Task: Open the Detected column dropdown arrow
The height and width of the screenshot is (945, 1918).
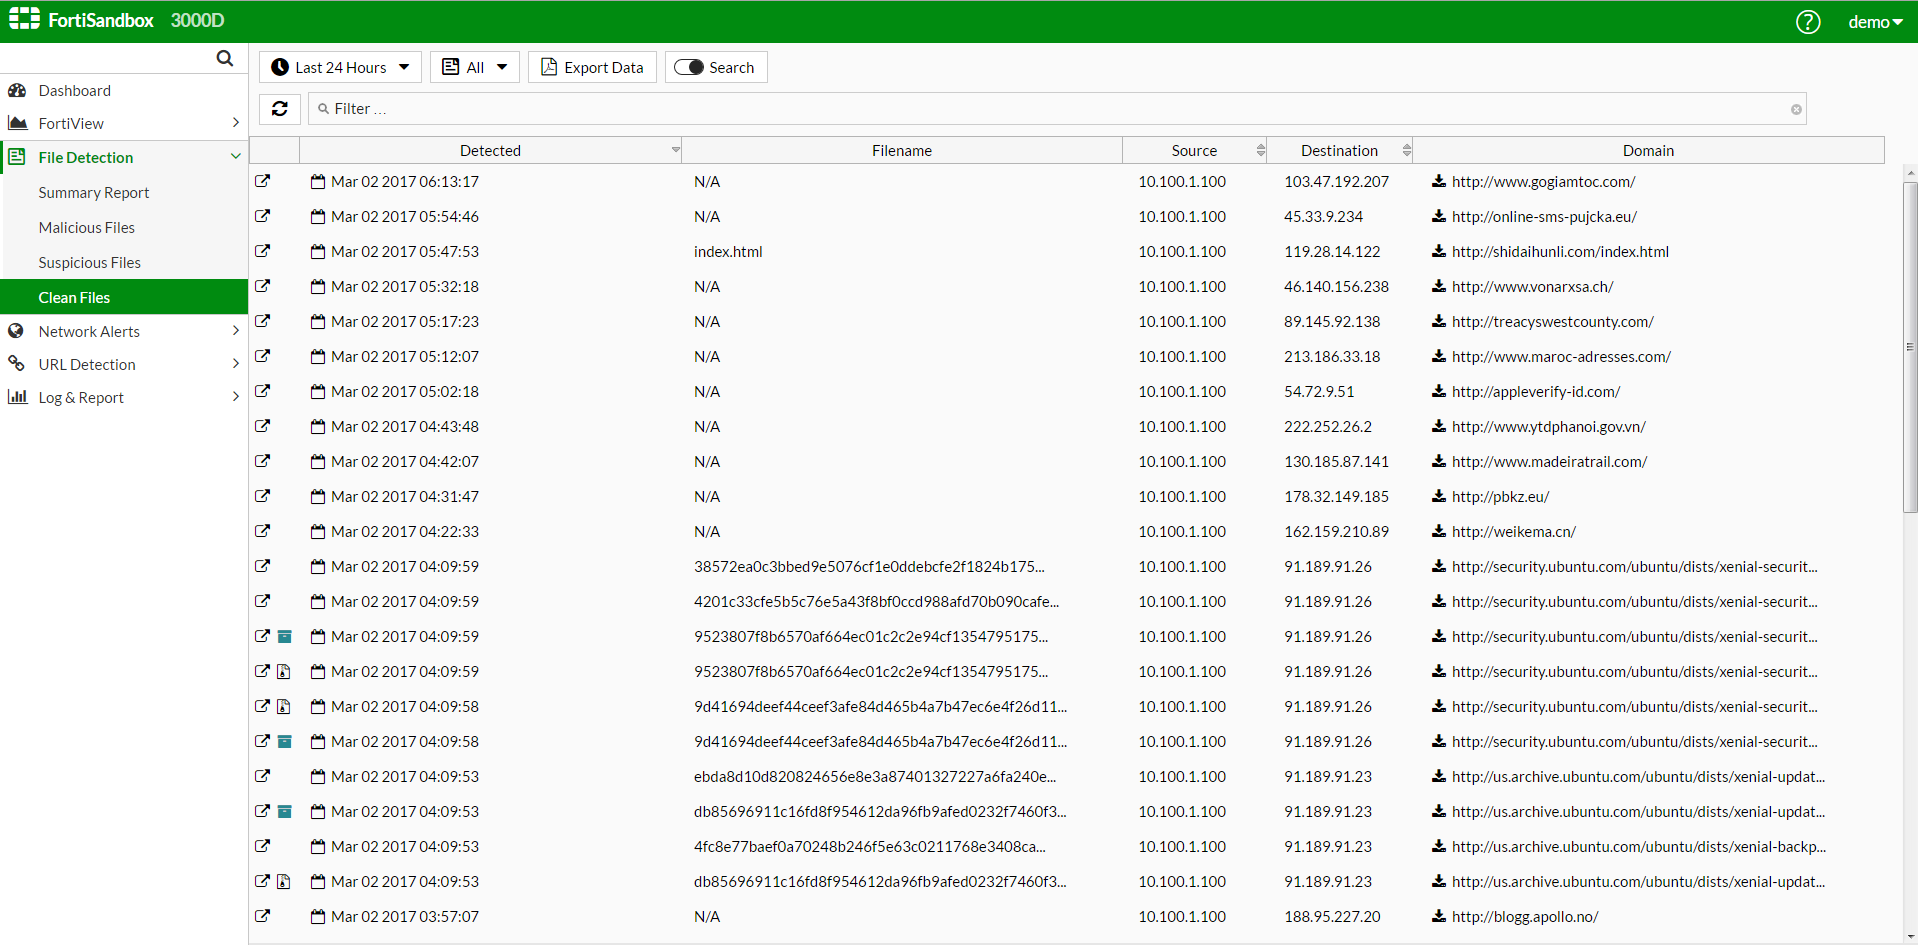Action: pyautogui.click(x=675, y=150)
